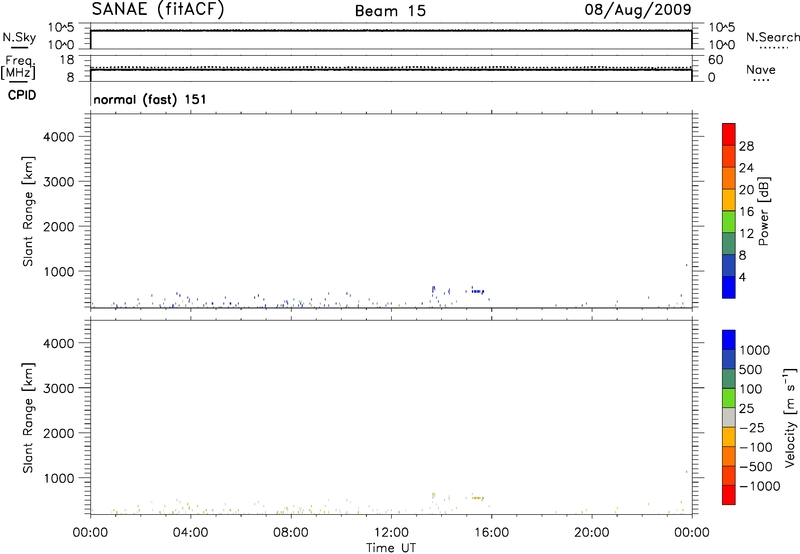Click the Freq. [MHz] axis label
Screen dimensions: 800x554
pos(19,68)
